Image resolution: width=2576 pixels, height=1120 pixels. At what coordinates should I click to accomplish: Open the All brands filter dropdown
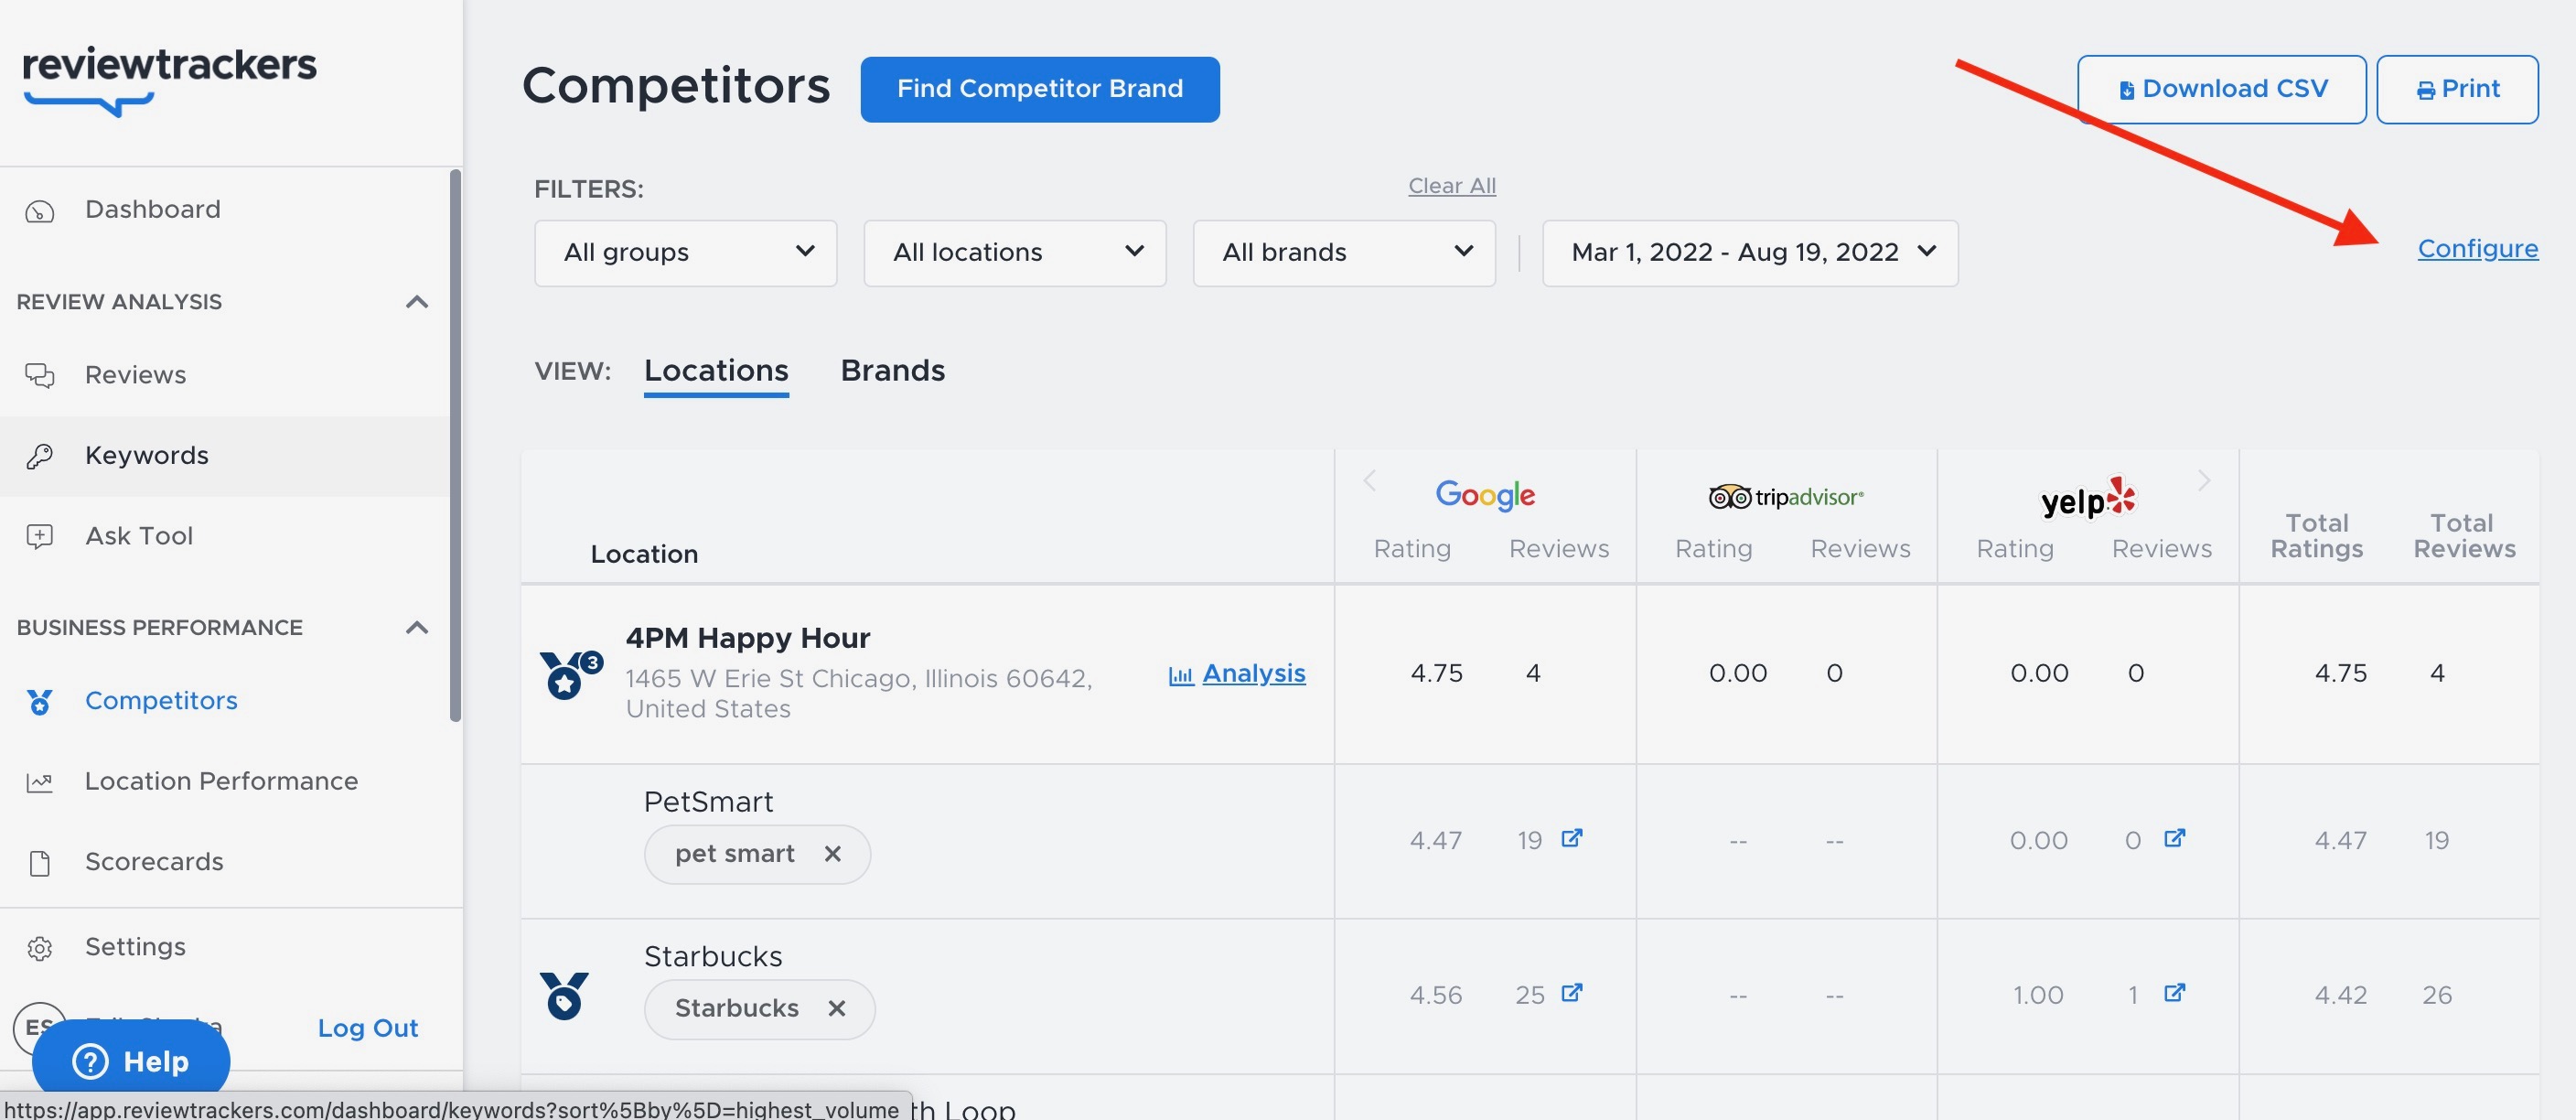pyautogui.click(x=1344, y=253)
